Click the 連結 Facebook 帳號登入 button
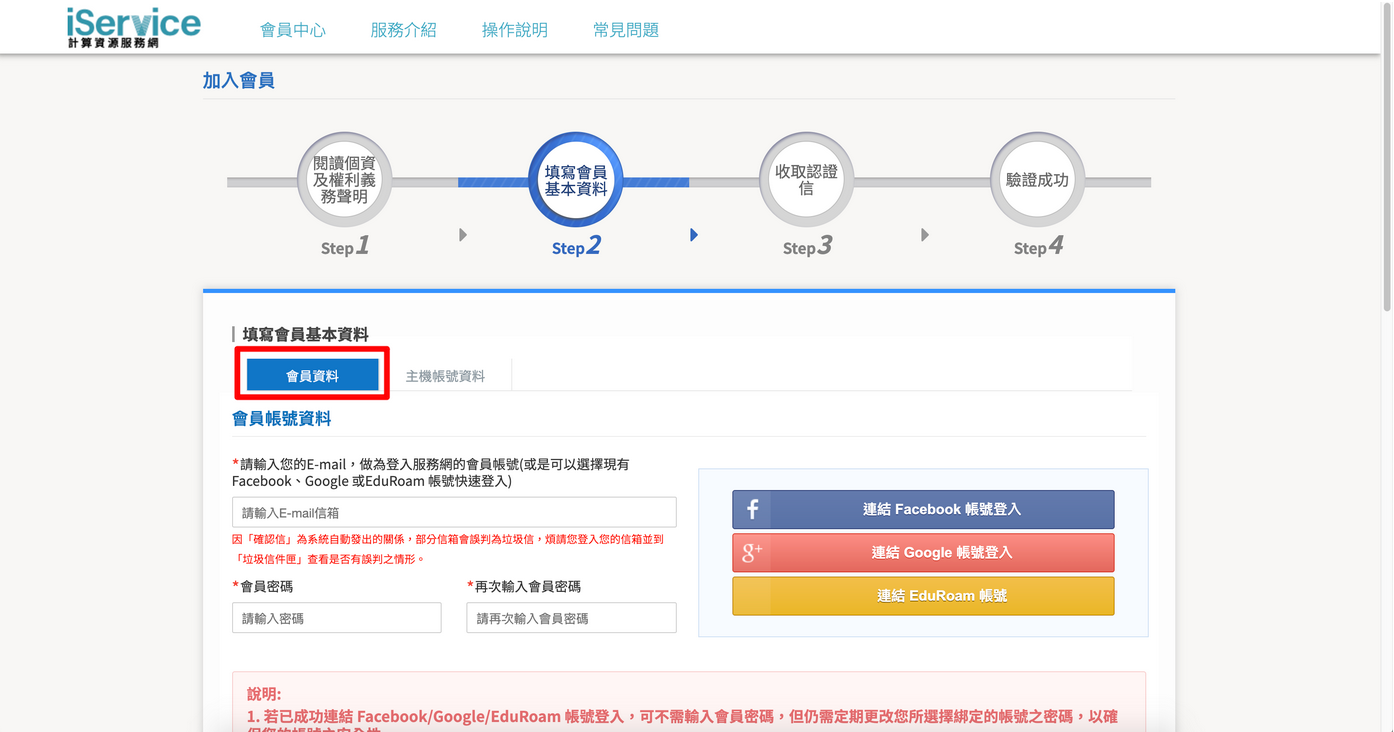This screenshot has height=732, width=1394. pos(922,509)
